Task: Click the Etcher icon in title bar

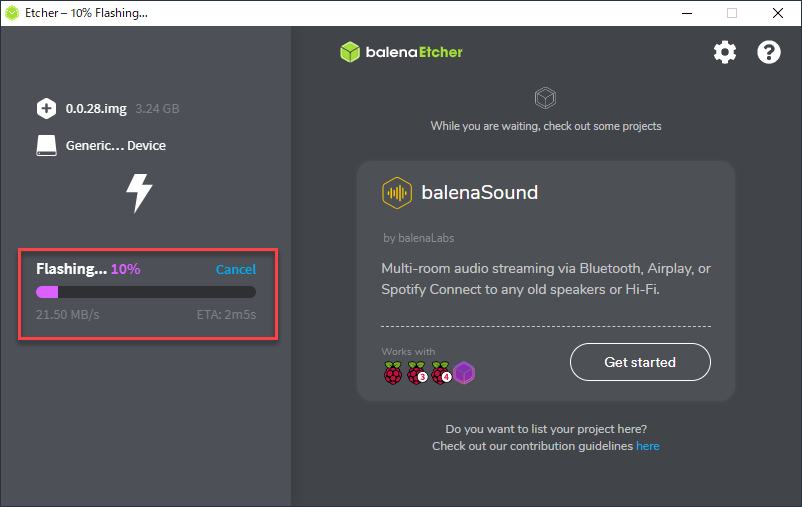Action: 12,13
